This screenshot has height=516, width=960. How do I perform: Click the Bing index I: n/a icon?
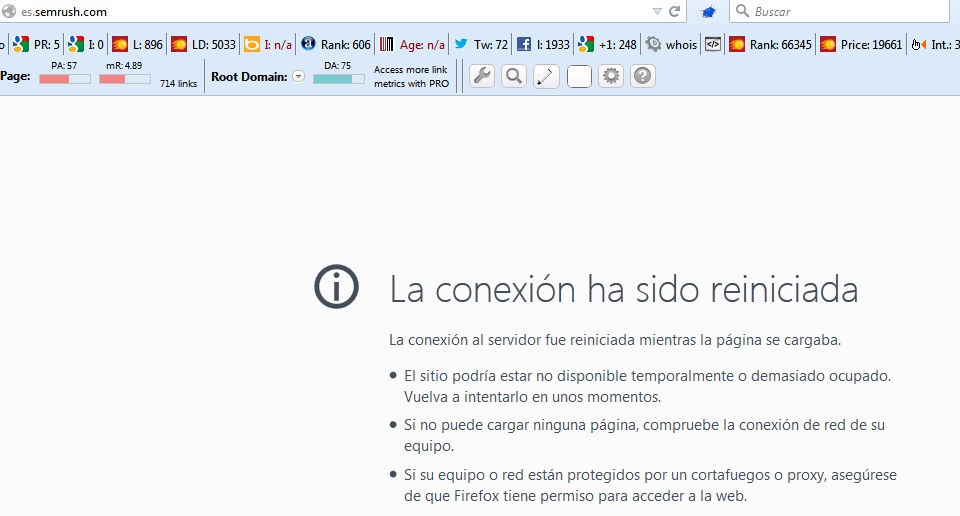click(x=252, y=44)
